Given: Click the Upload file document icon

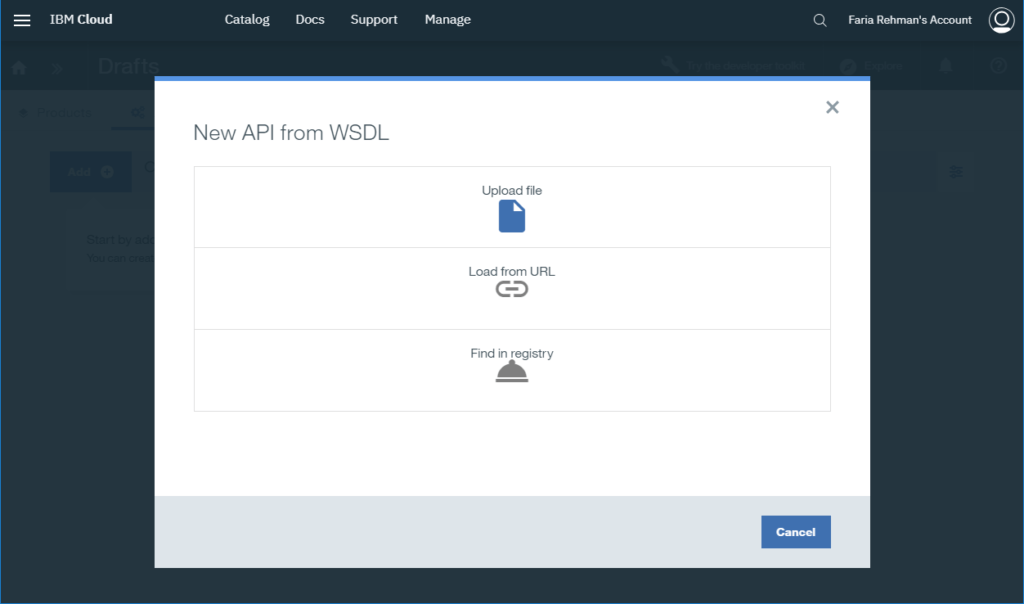Looking at the screenshot, I should click(x=511, y=215).
